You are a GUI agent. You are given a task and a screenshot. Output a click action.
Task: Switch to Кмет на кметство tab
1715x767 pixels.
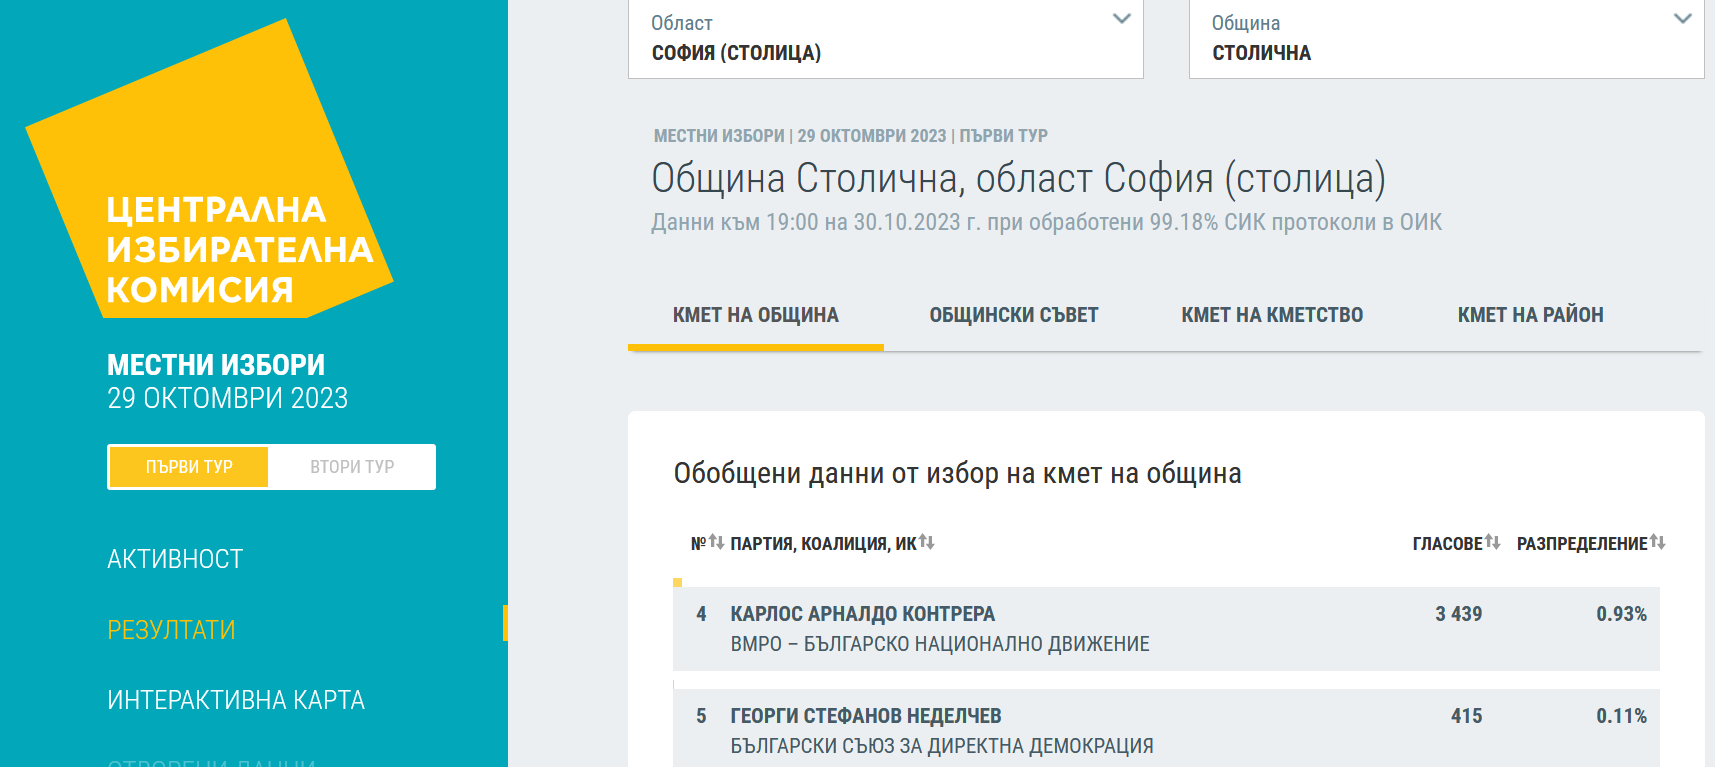click(x=1271, y=315)
